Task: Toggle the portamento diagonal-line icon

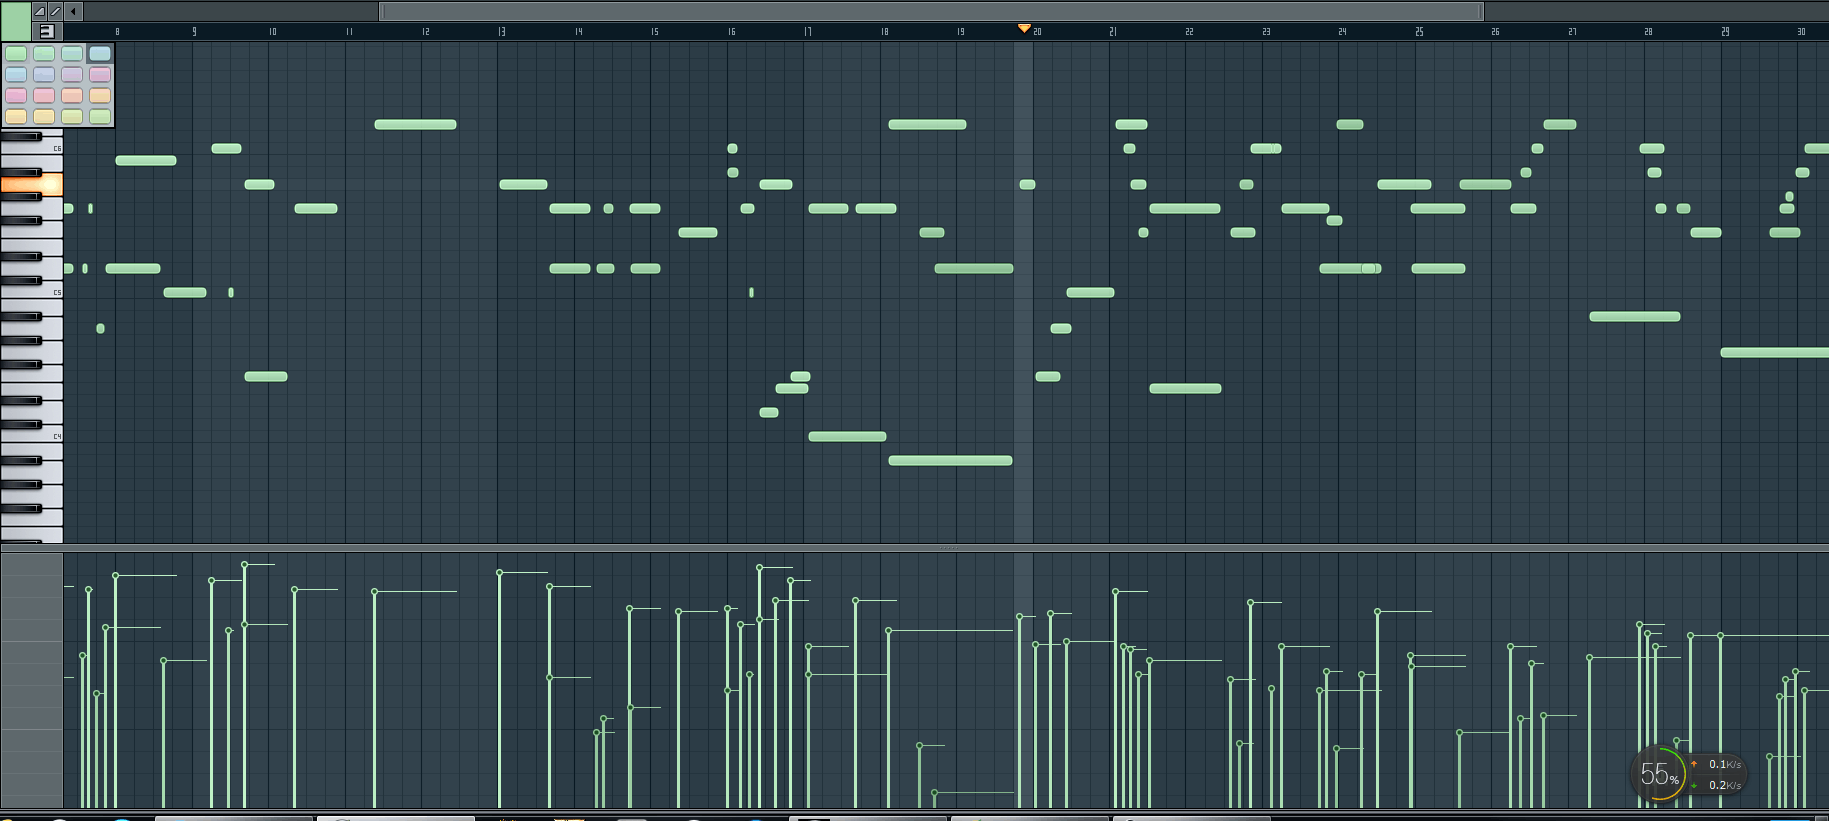Action: 56,11
